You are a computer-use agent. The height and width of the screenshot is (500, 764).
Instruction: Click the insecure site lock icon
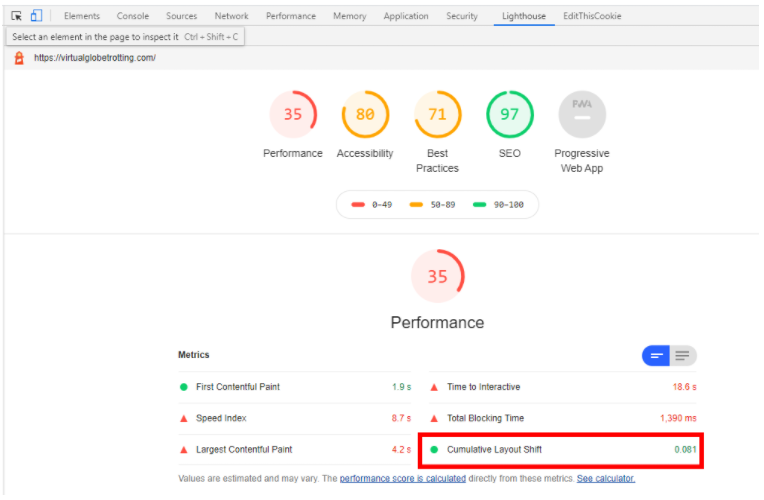click(18, 58)
